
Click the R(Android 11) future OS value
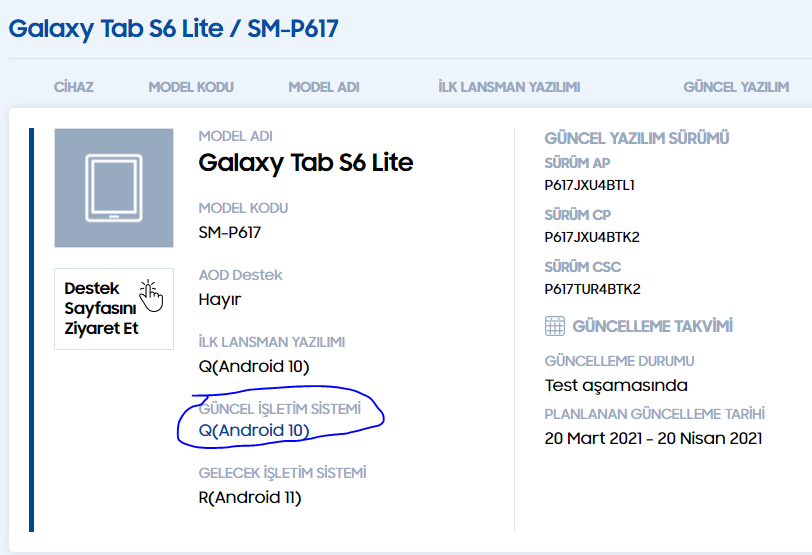coord(249,497)
